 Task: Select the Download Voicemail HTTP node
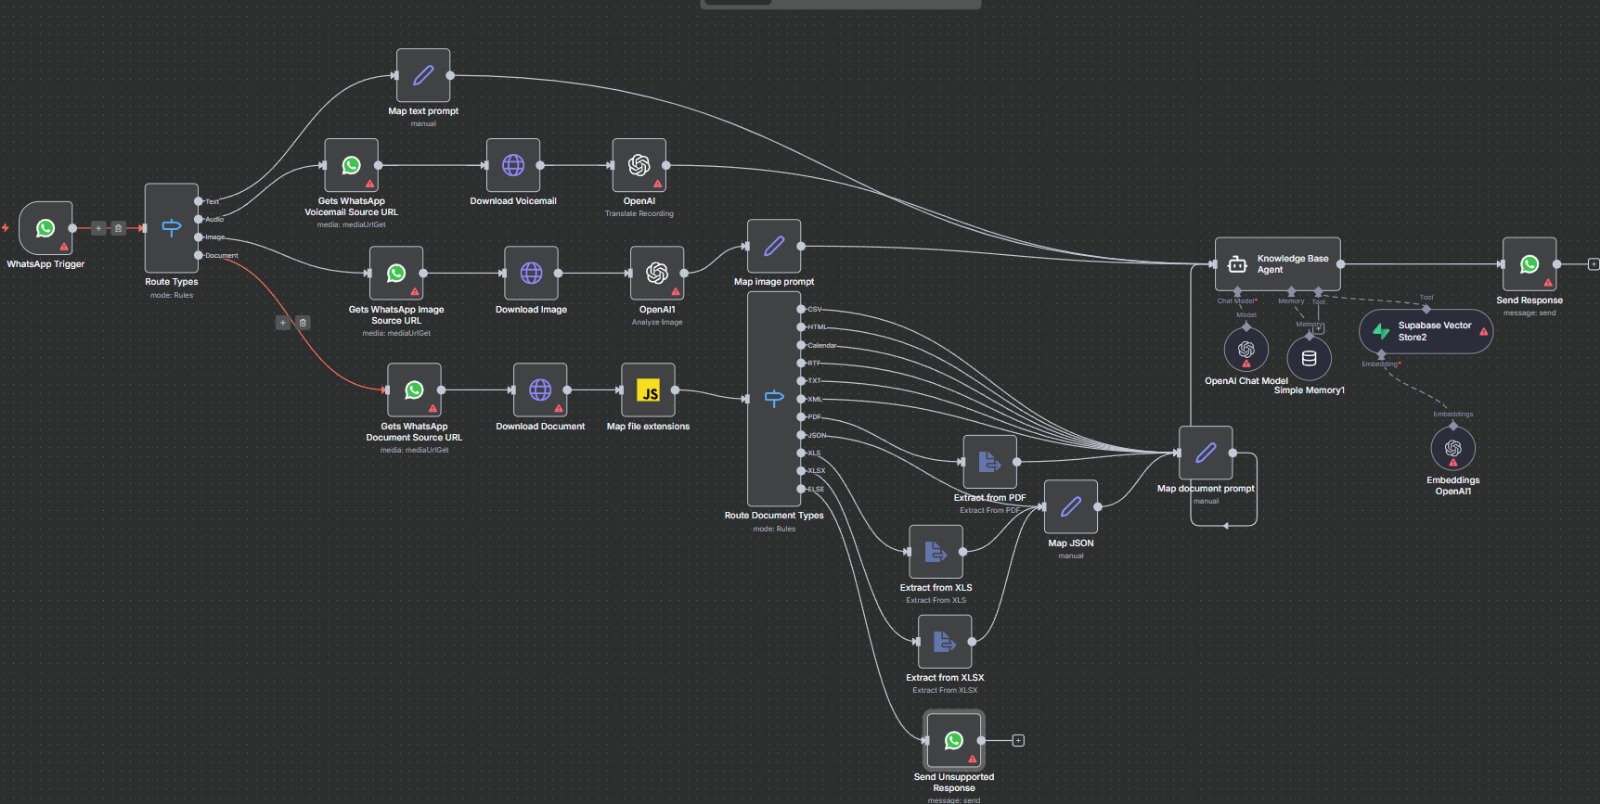pyautogui.click(x=513, y=165)
